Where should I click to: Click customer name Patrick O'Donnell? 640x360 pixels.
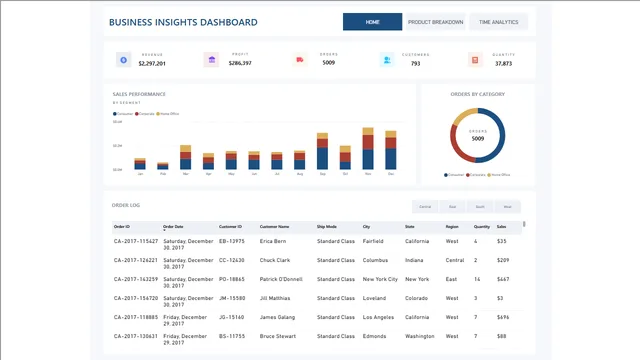tap(281, 279)
